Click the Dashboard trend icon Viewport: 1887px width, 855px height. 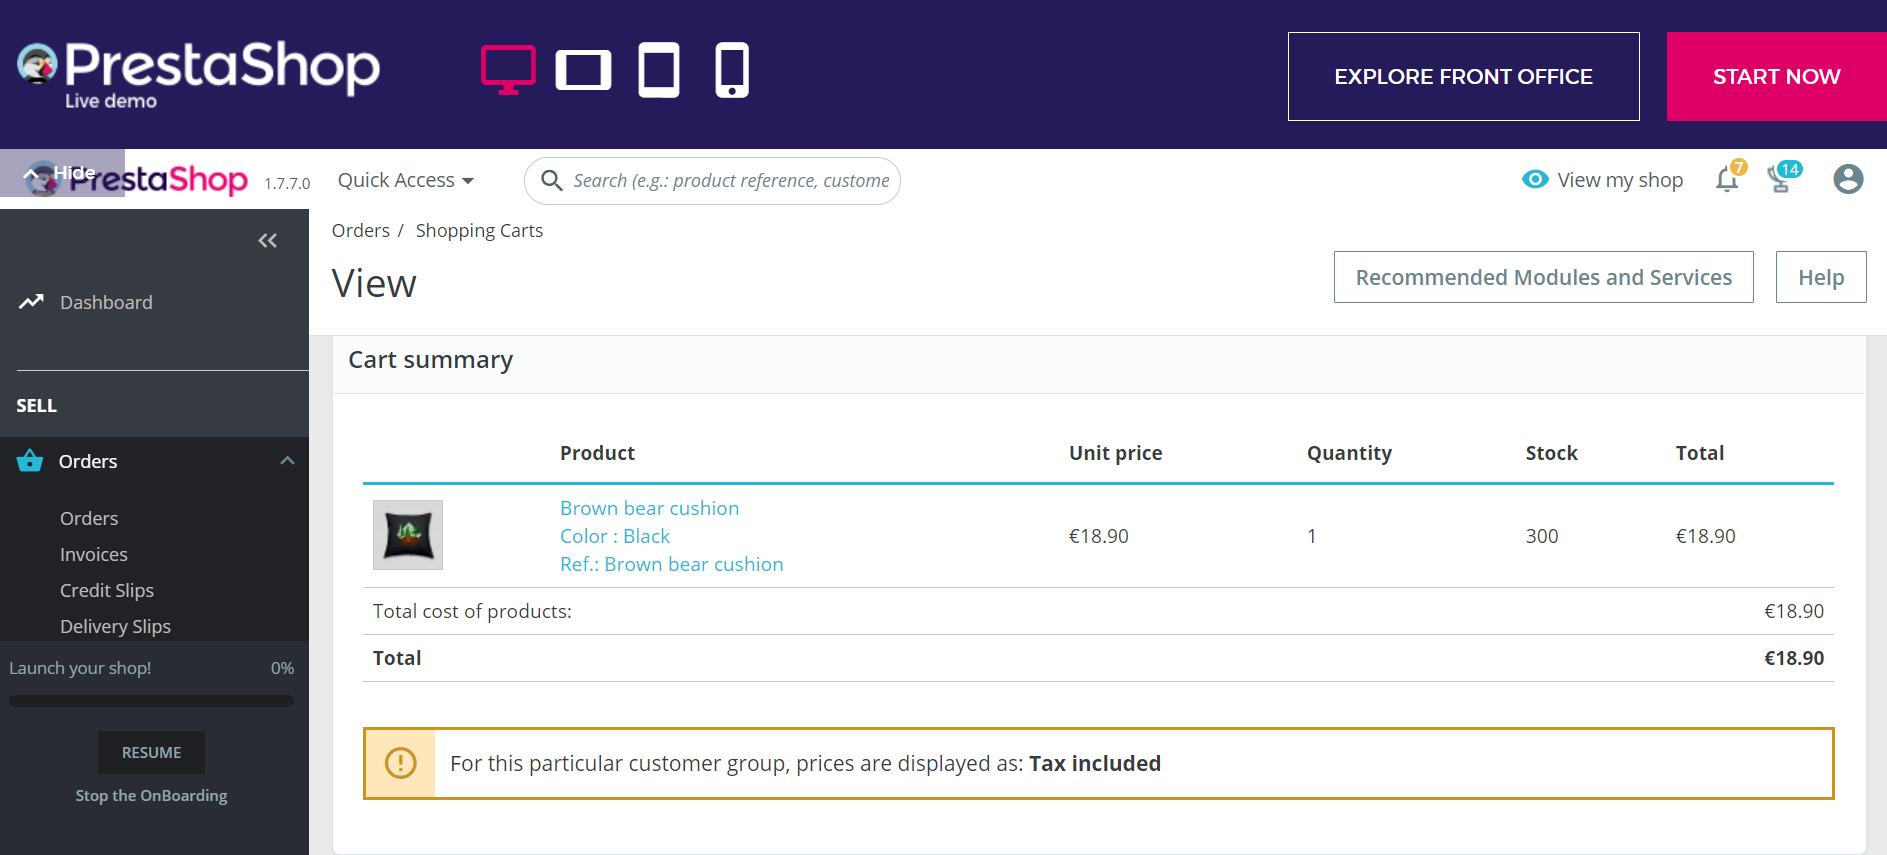click(31, 302)
